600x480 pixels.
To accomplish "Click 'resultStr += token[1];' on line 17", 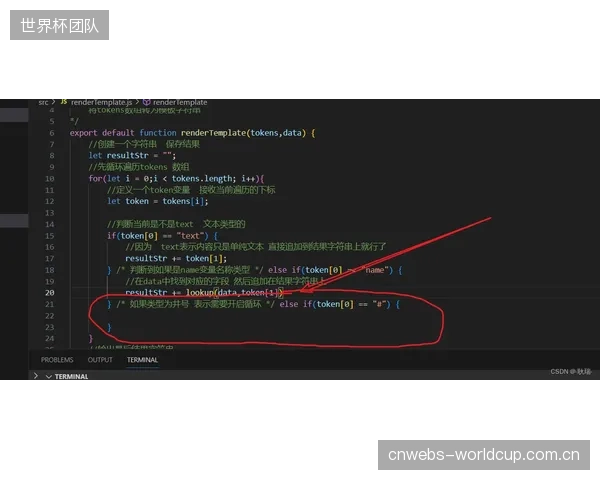I will click(176, 258).
